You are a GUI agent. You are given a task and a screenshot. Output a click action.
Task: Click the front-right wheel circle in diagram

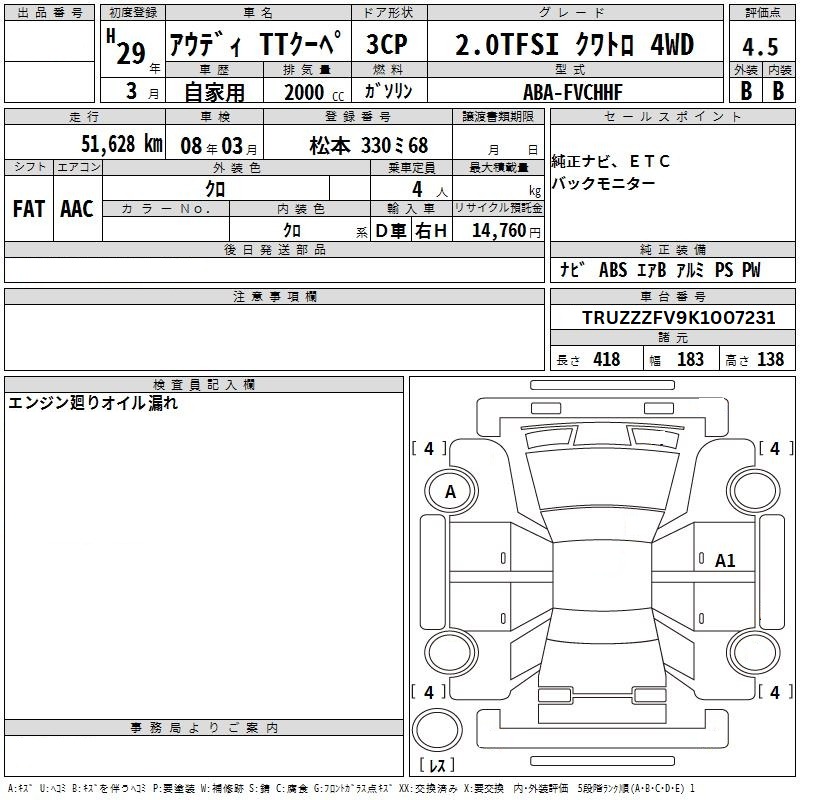coord(755,491)
